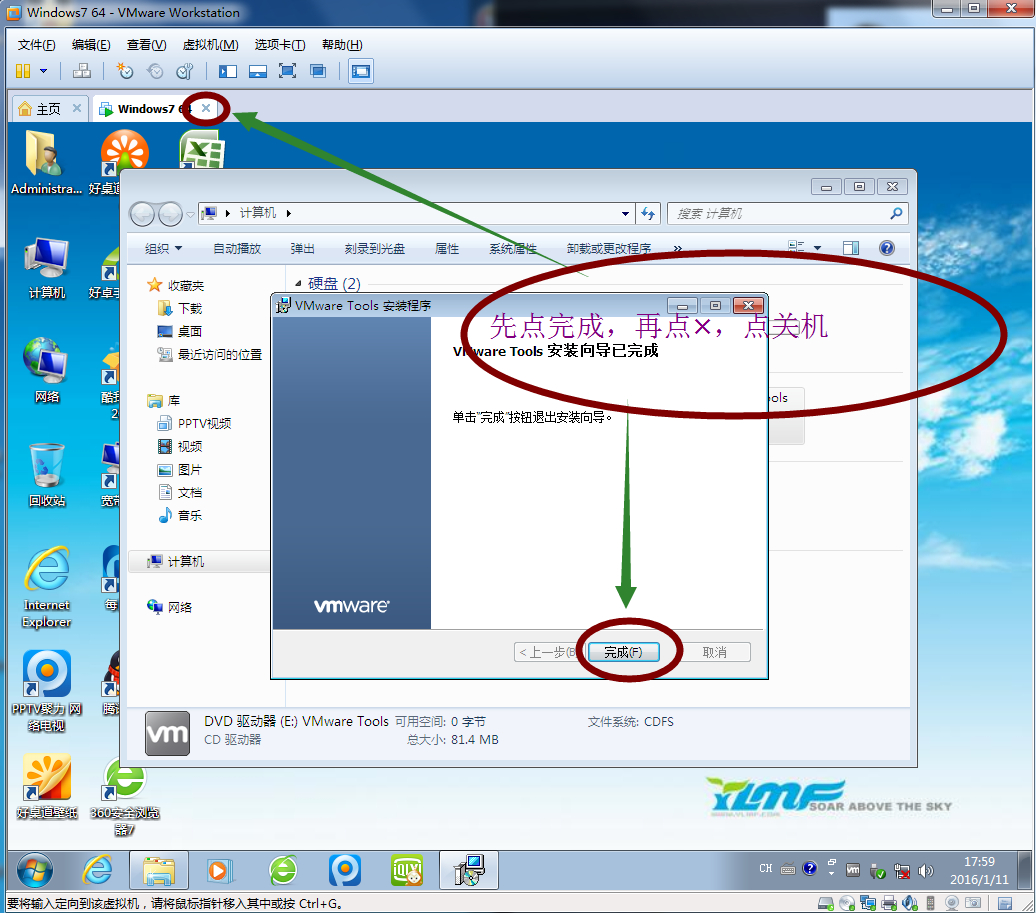Select 库 in navigation pane
Screen dimensions: 1036x913
click(x=164, y=400)
